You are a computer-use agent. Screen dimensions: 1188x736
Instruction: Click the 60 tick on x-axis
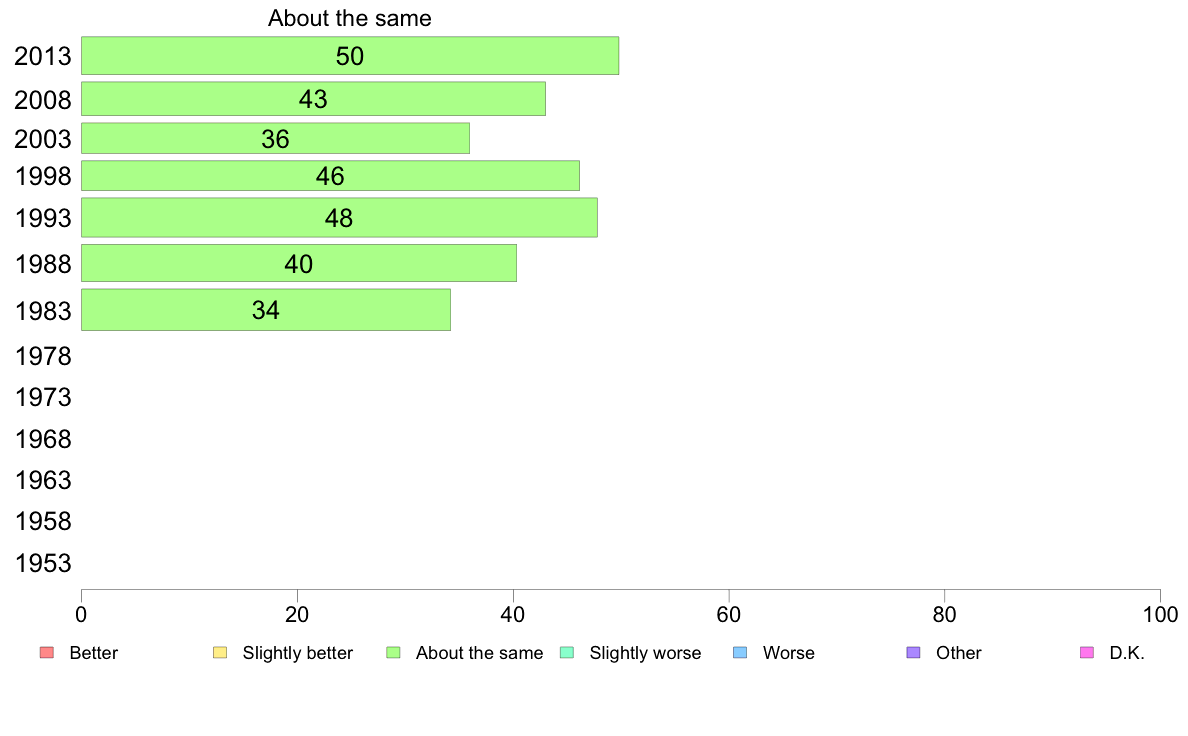click(729, 614)
